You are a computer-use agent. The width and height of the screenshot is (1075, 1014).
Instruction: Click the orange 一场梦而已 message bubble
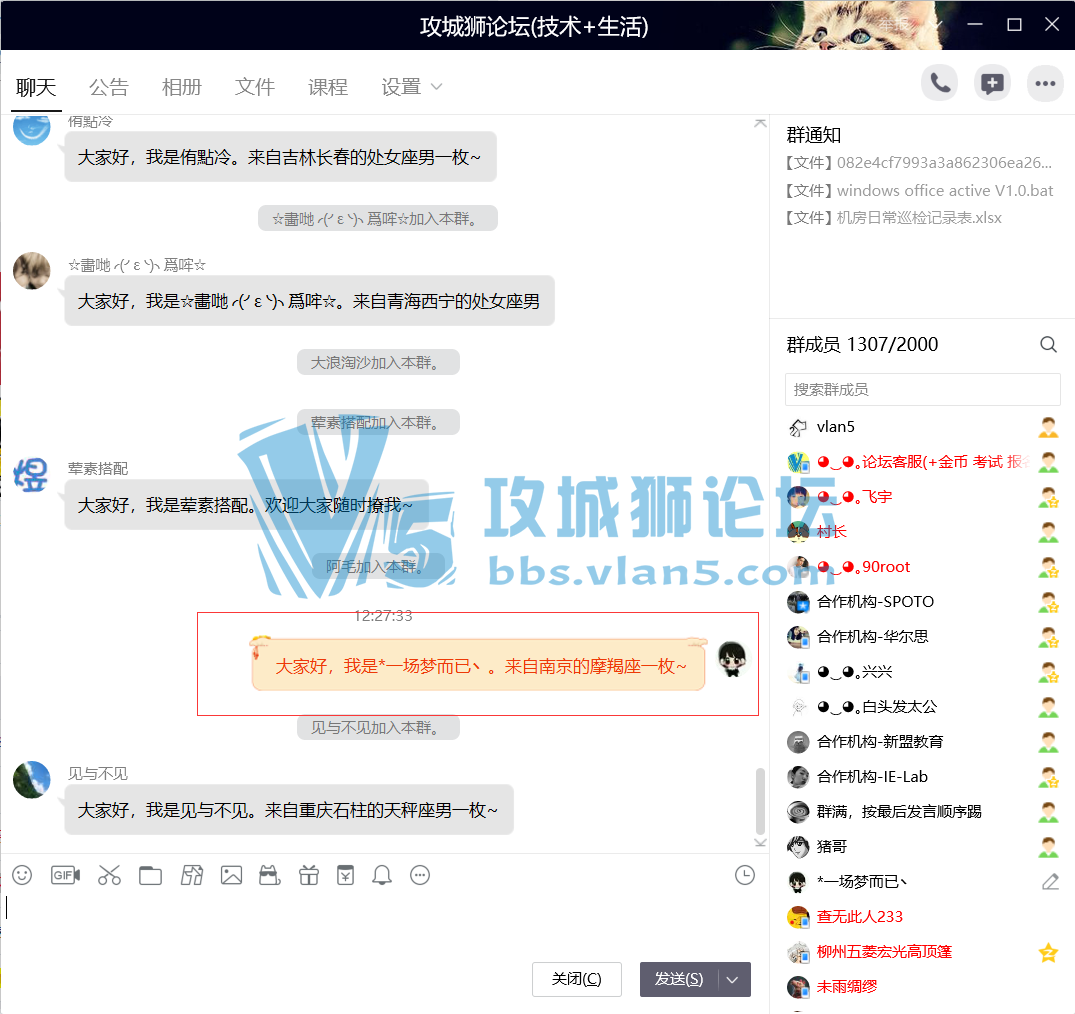click(x=479, y=665)
